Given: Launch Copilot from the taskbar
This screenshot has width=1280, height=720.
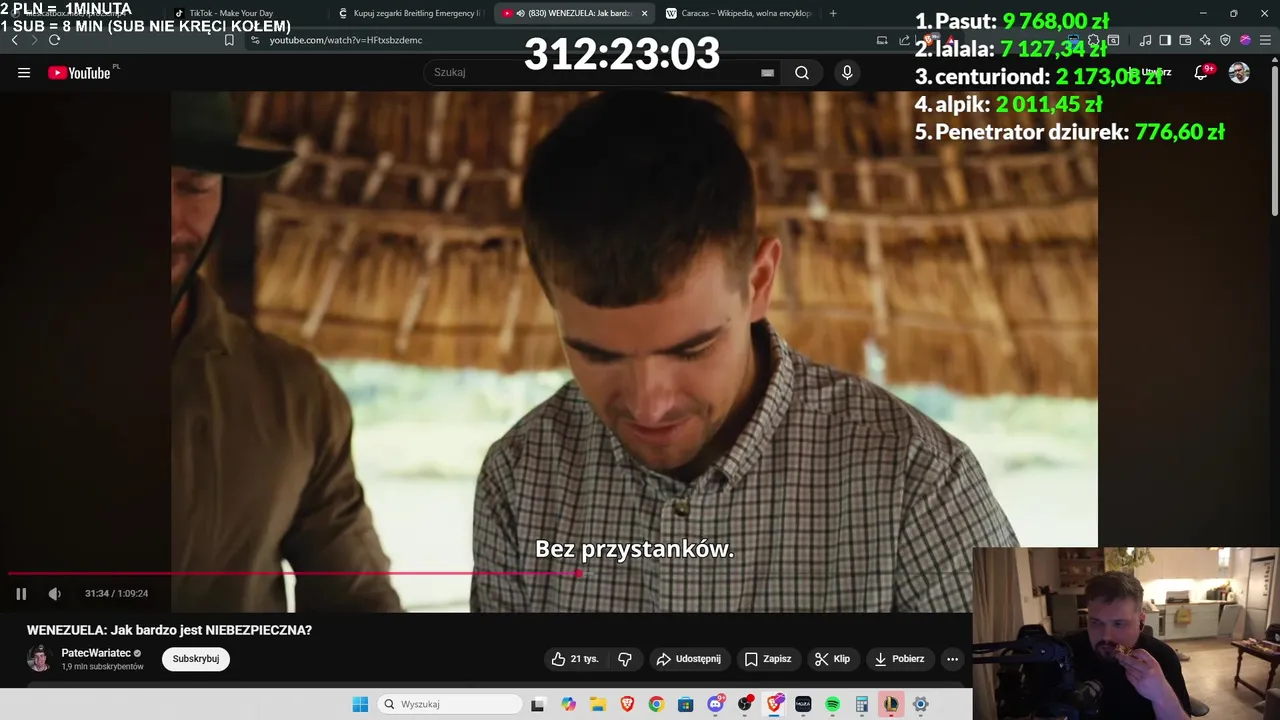Looking at the screenshot, I should click(568, 704).
